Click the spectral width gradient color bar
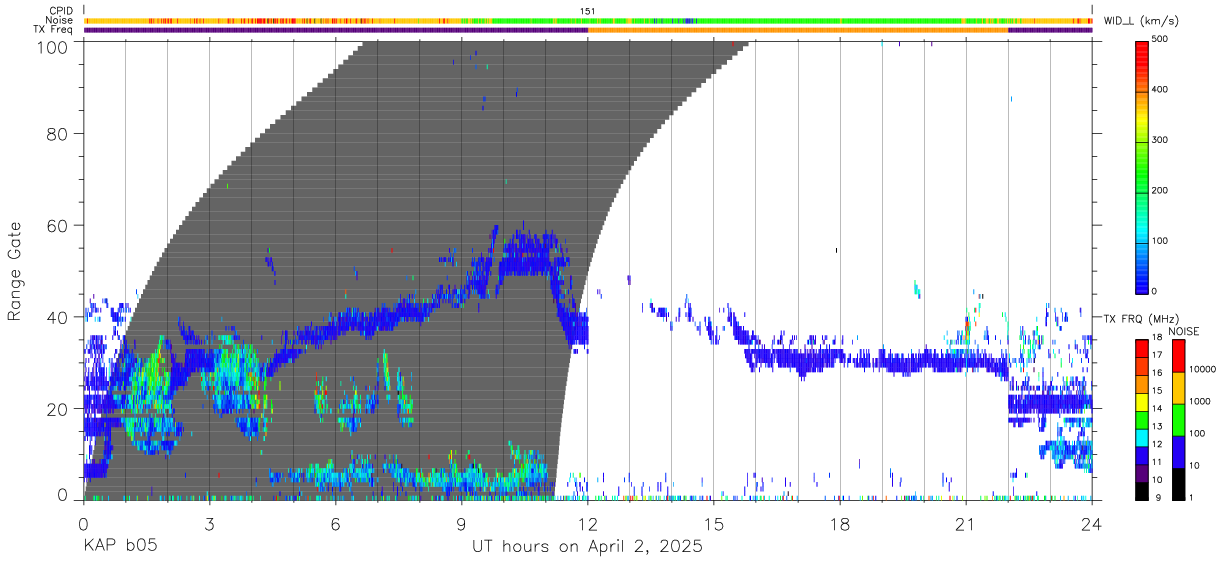 tap(1141, 166)
